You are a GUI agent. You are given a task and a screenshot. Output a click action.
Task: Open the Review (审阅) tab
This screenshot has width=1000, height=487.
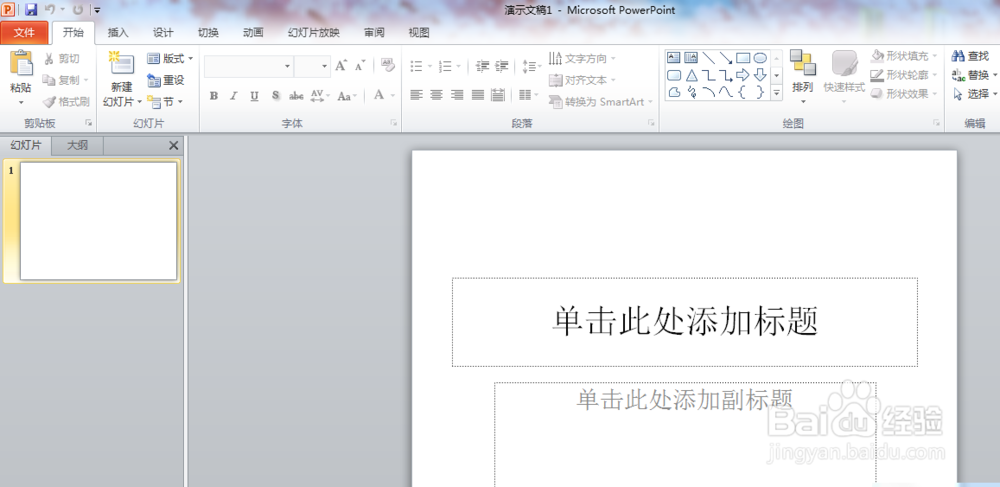point(374,33)
